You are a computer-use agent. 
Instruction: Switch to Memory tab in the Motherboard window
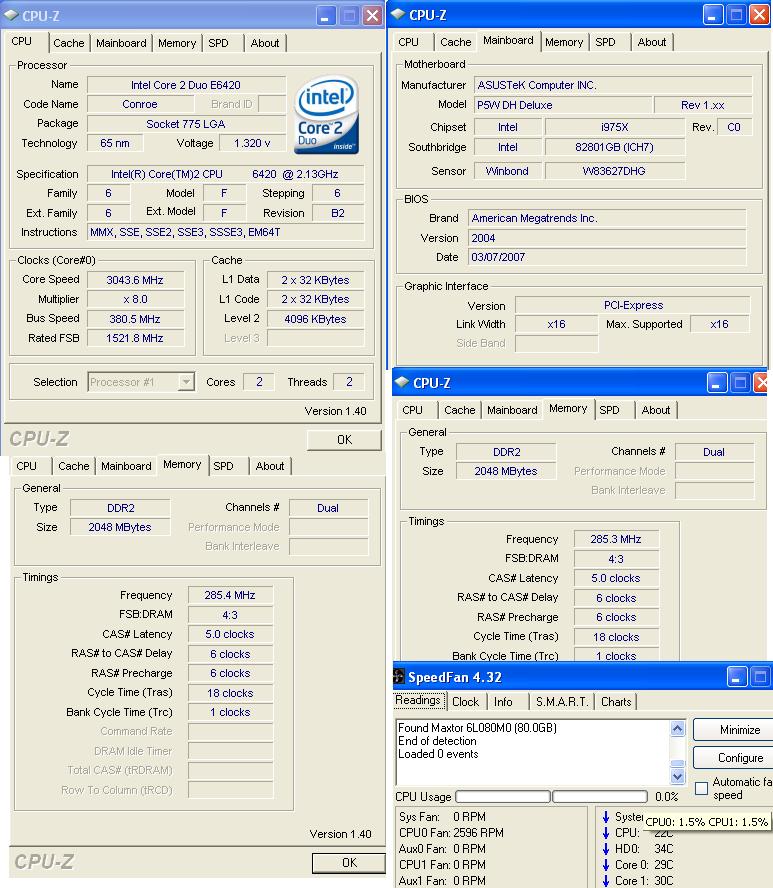click(564, 42)
